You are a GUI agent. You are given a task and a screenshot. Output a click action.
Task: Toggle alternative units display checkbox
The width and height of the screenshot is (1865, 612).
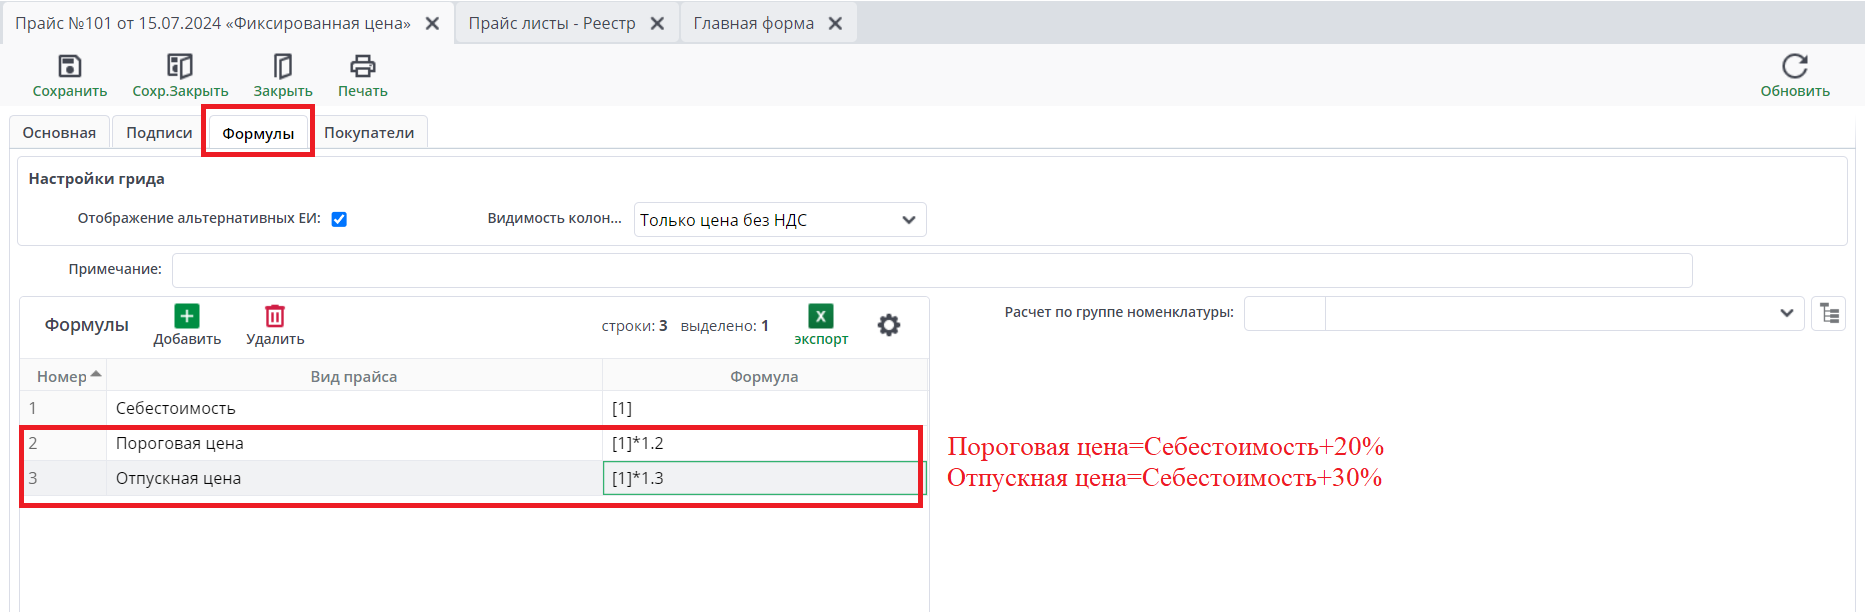pyautogui.click(x=340, y=219)
